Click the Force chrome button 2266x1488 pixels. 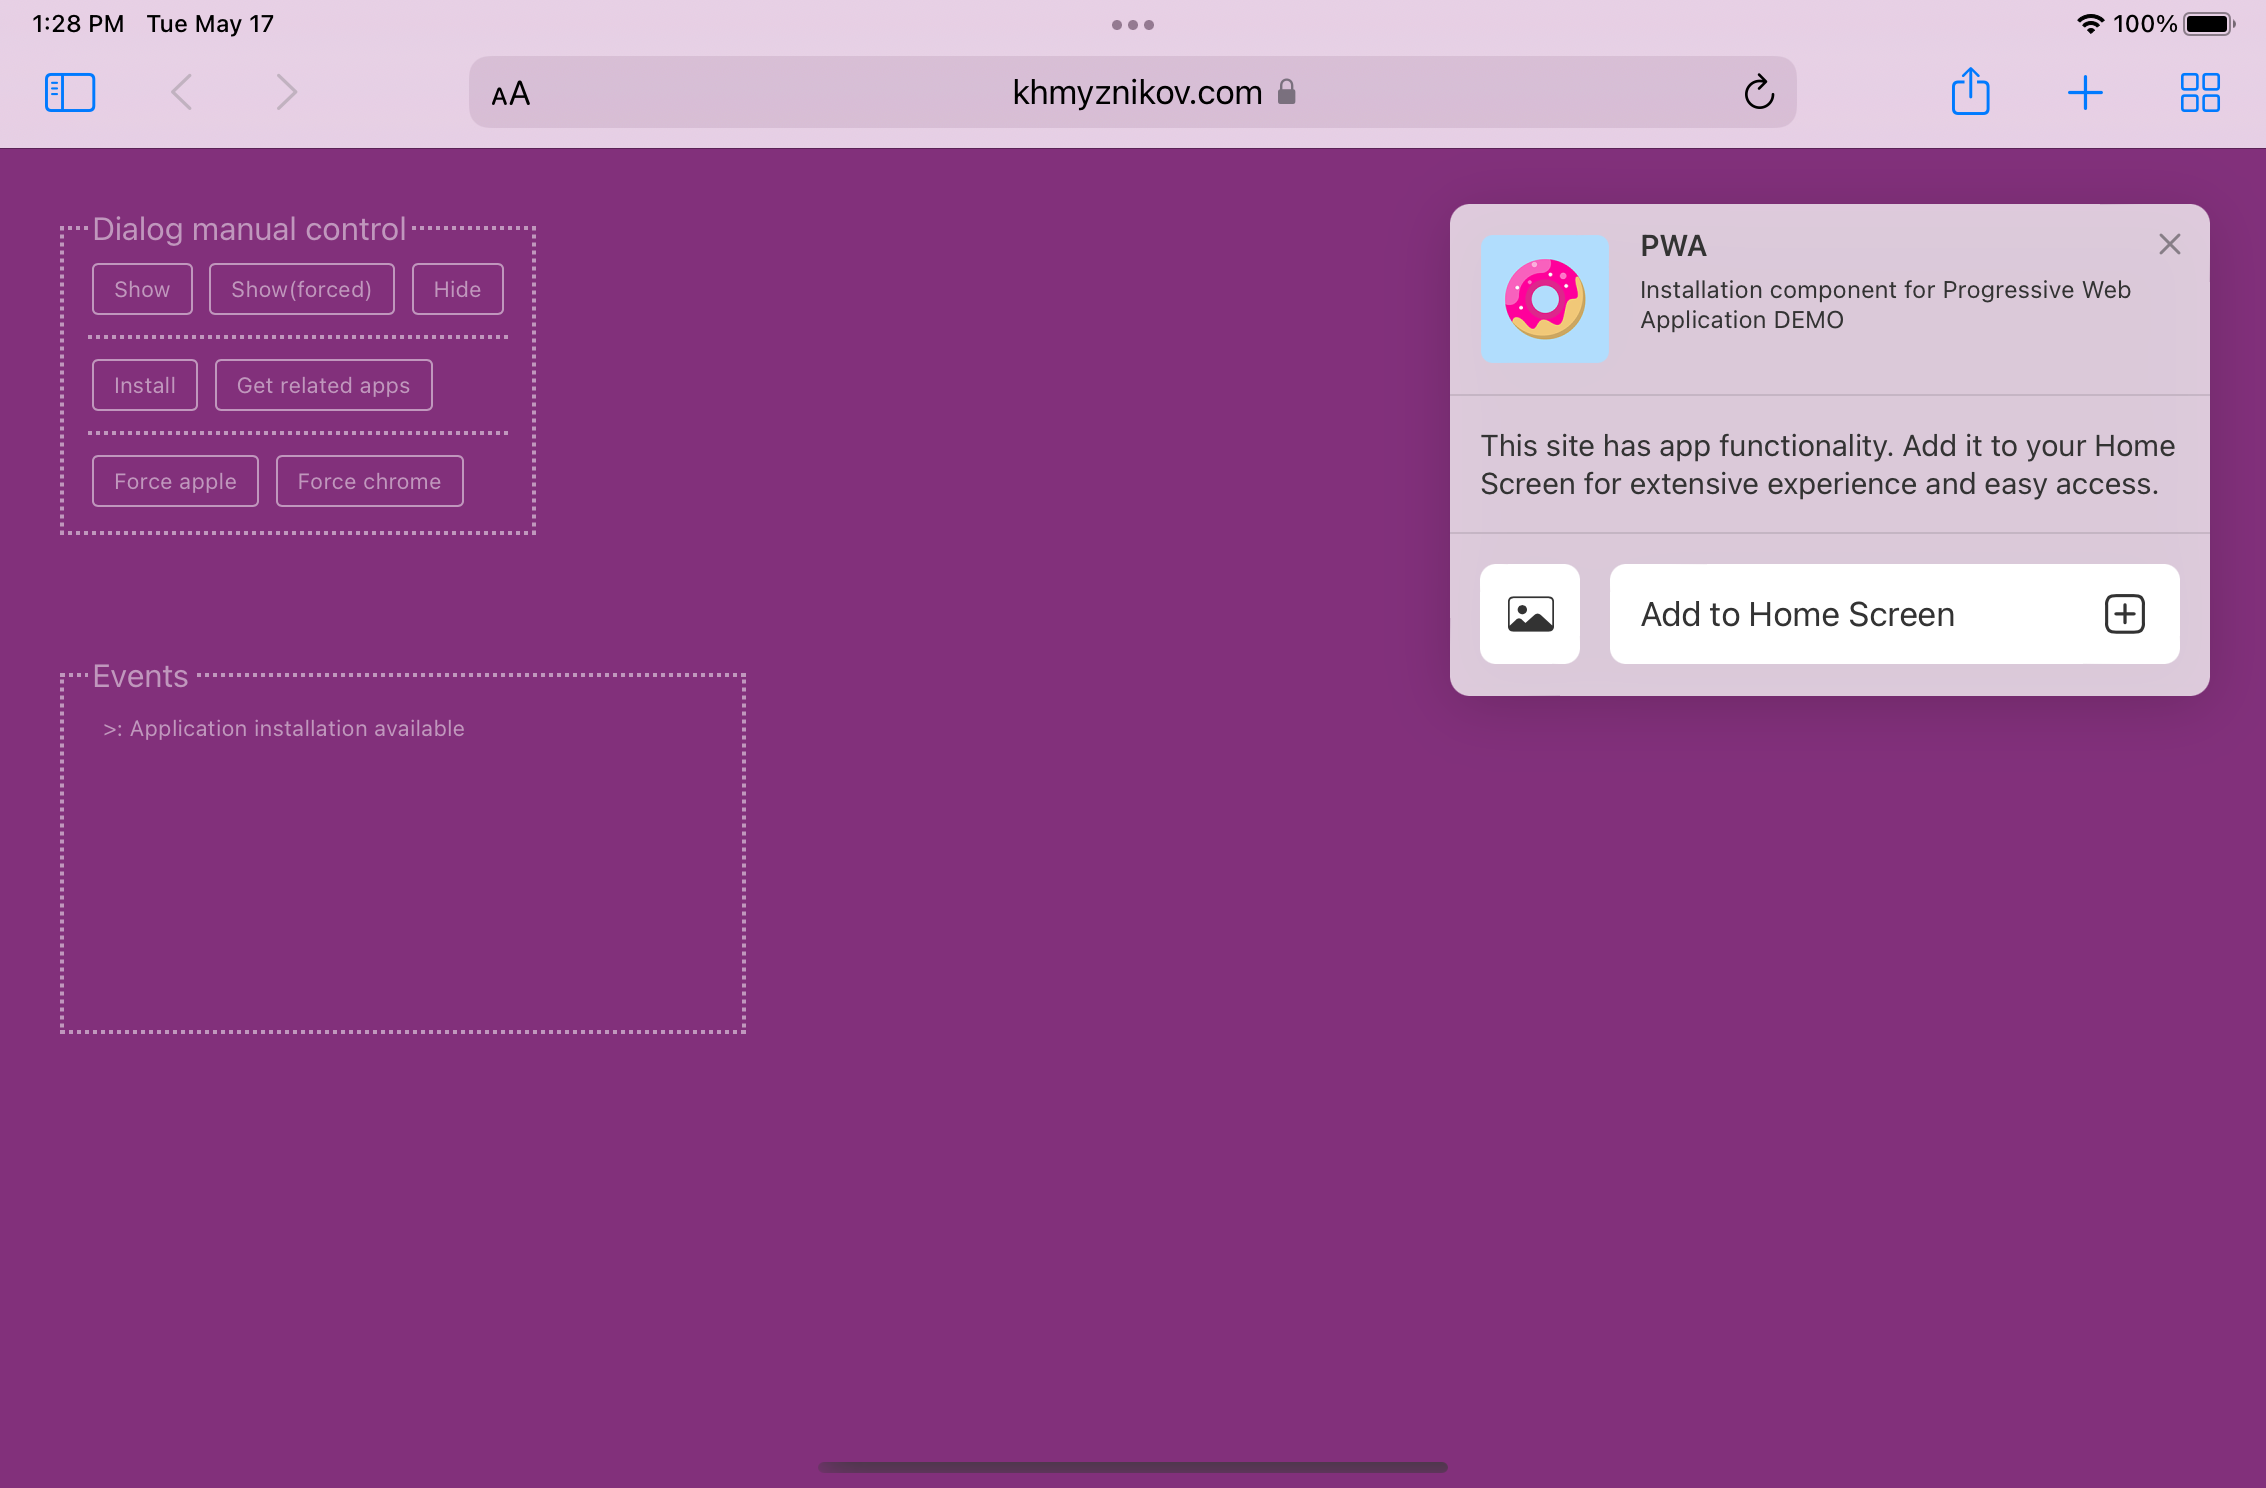369,480
